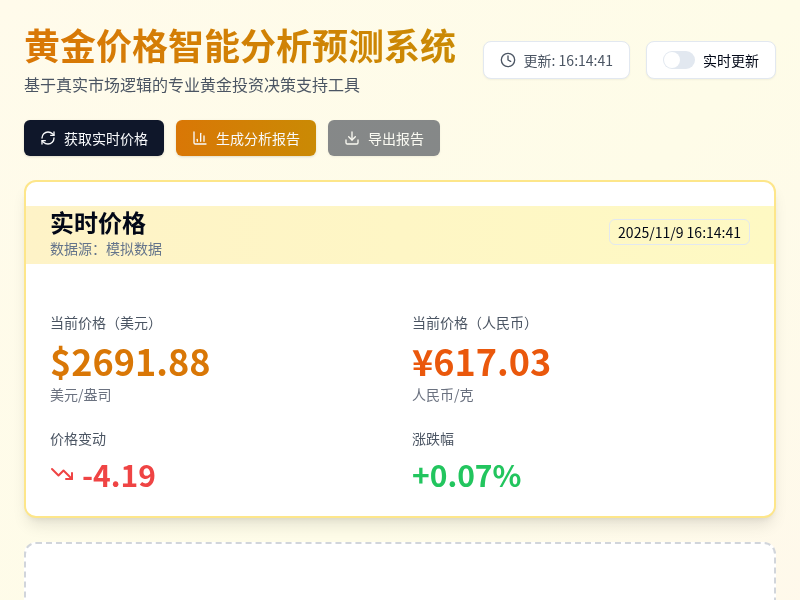Click the download icon on 导出报告 button
The height and width of the screenshot is (600, 800).
coord(352,138)
